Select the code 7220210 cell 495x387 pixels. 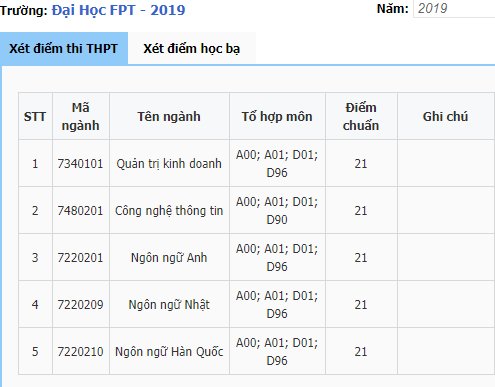pyautogui.click(x=81, y=352)
